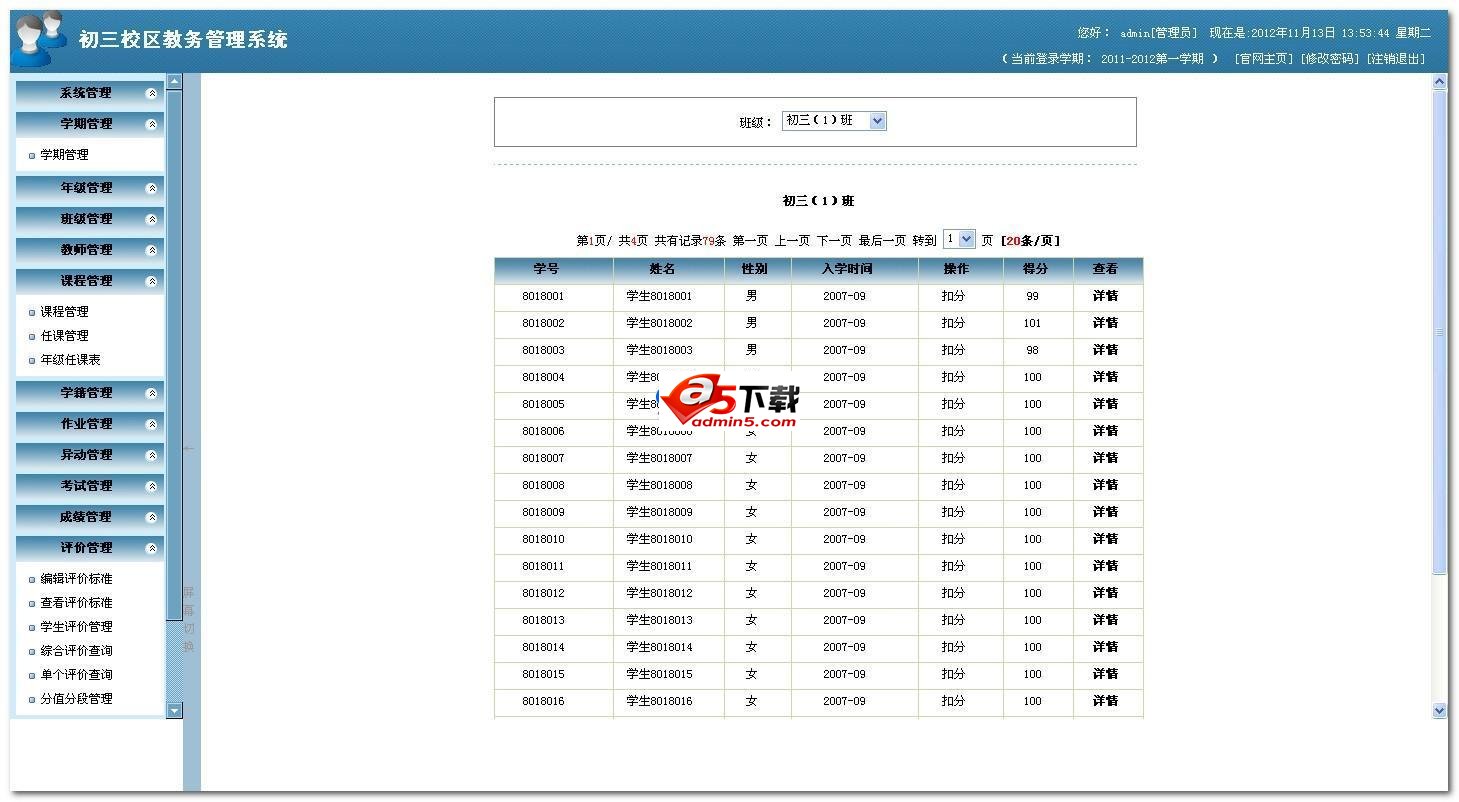Click 扣分 for student 8018001
1459x802 pixels.
[953, 297]
